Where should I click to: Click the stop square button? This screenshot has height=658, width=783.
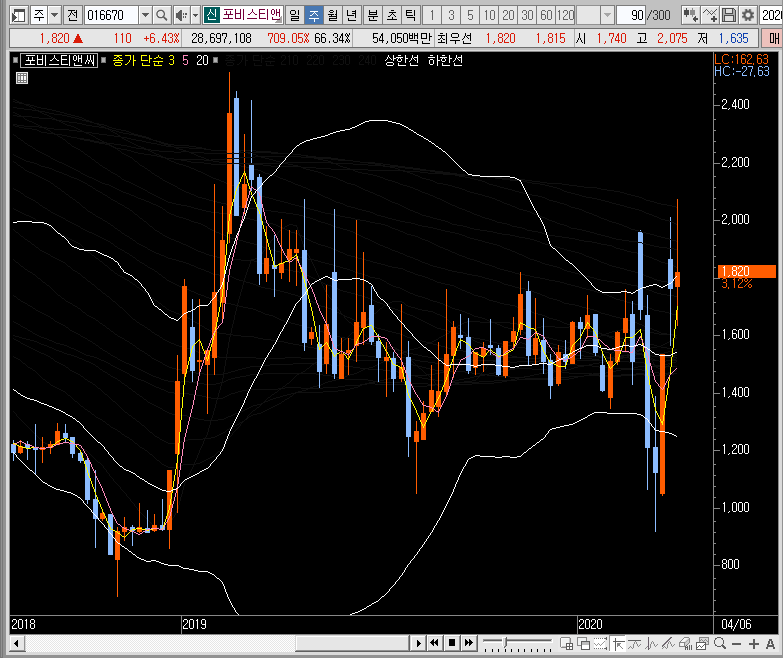click(x=451, y=643)
